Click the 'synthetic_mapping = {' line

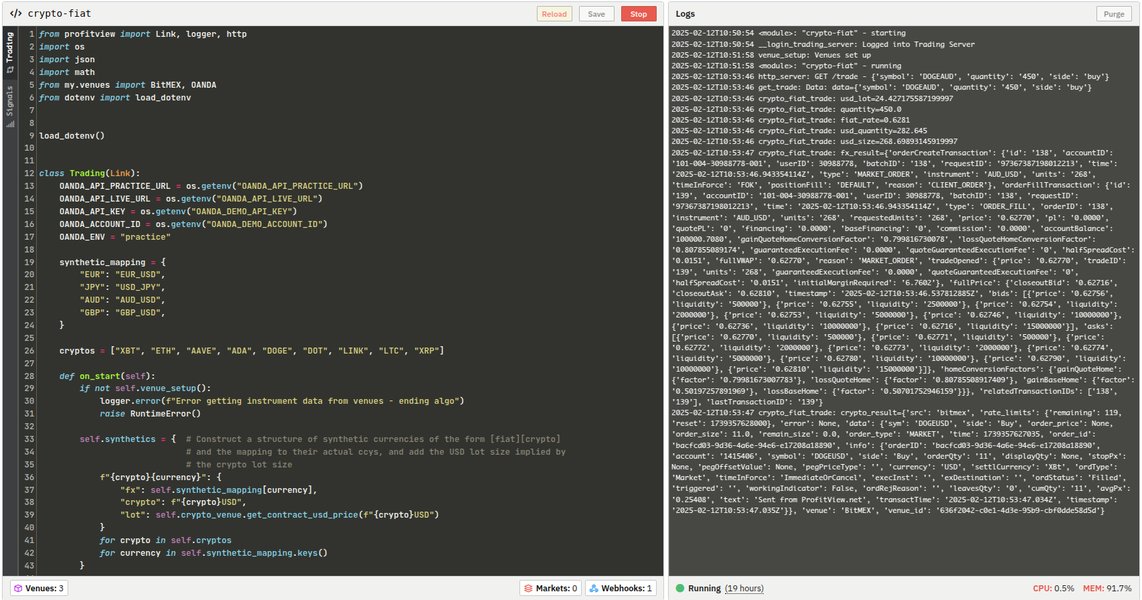point(113,262)
